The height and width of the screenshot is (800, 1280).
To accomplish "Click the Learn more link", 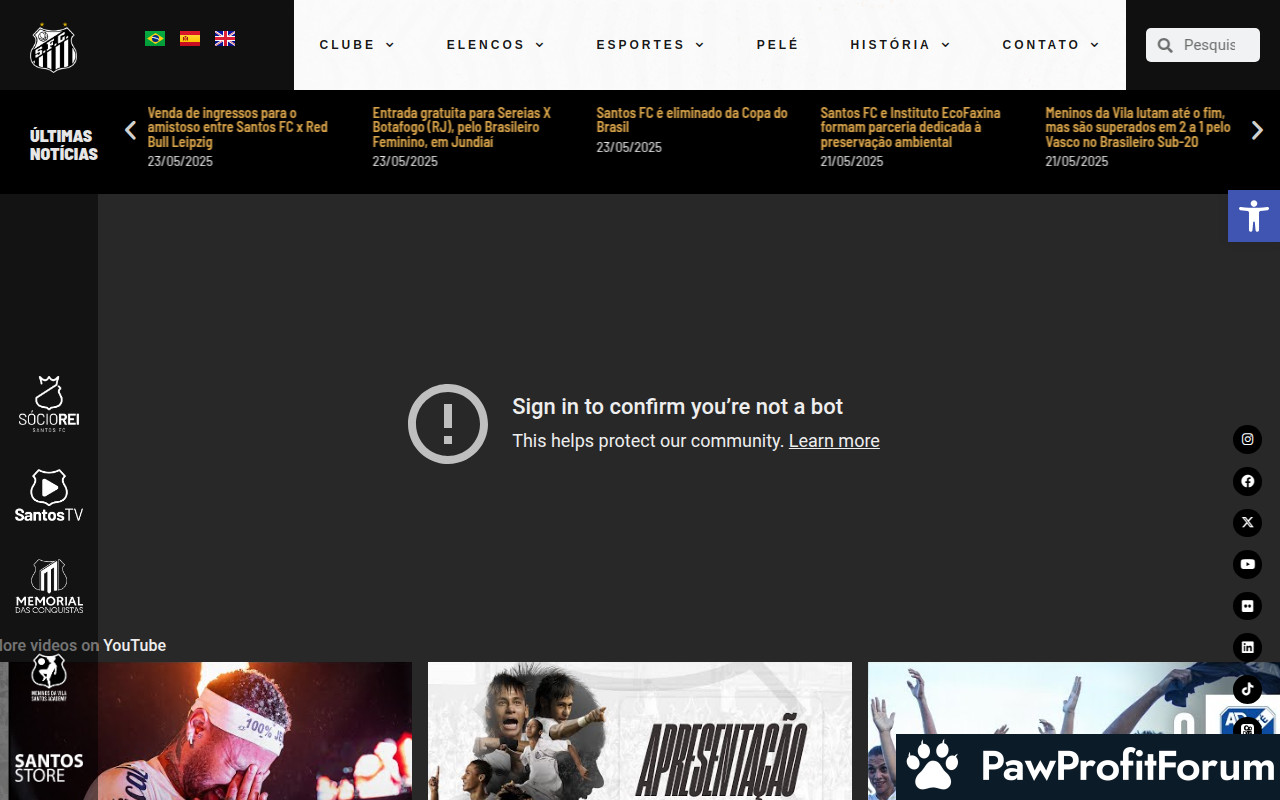I will point(834,441).
